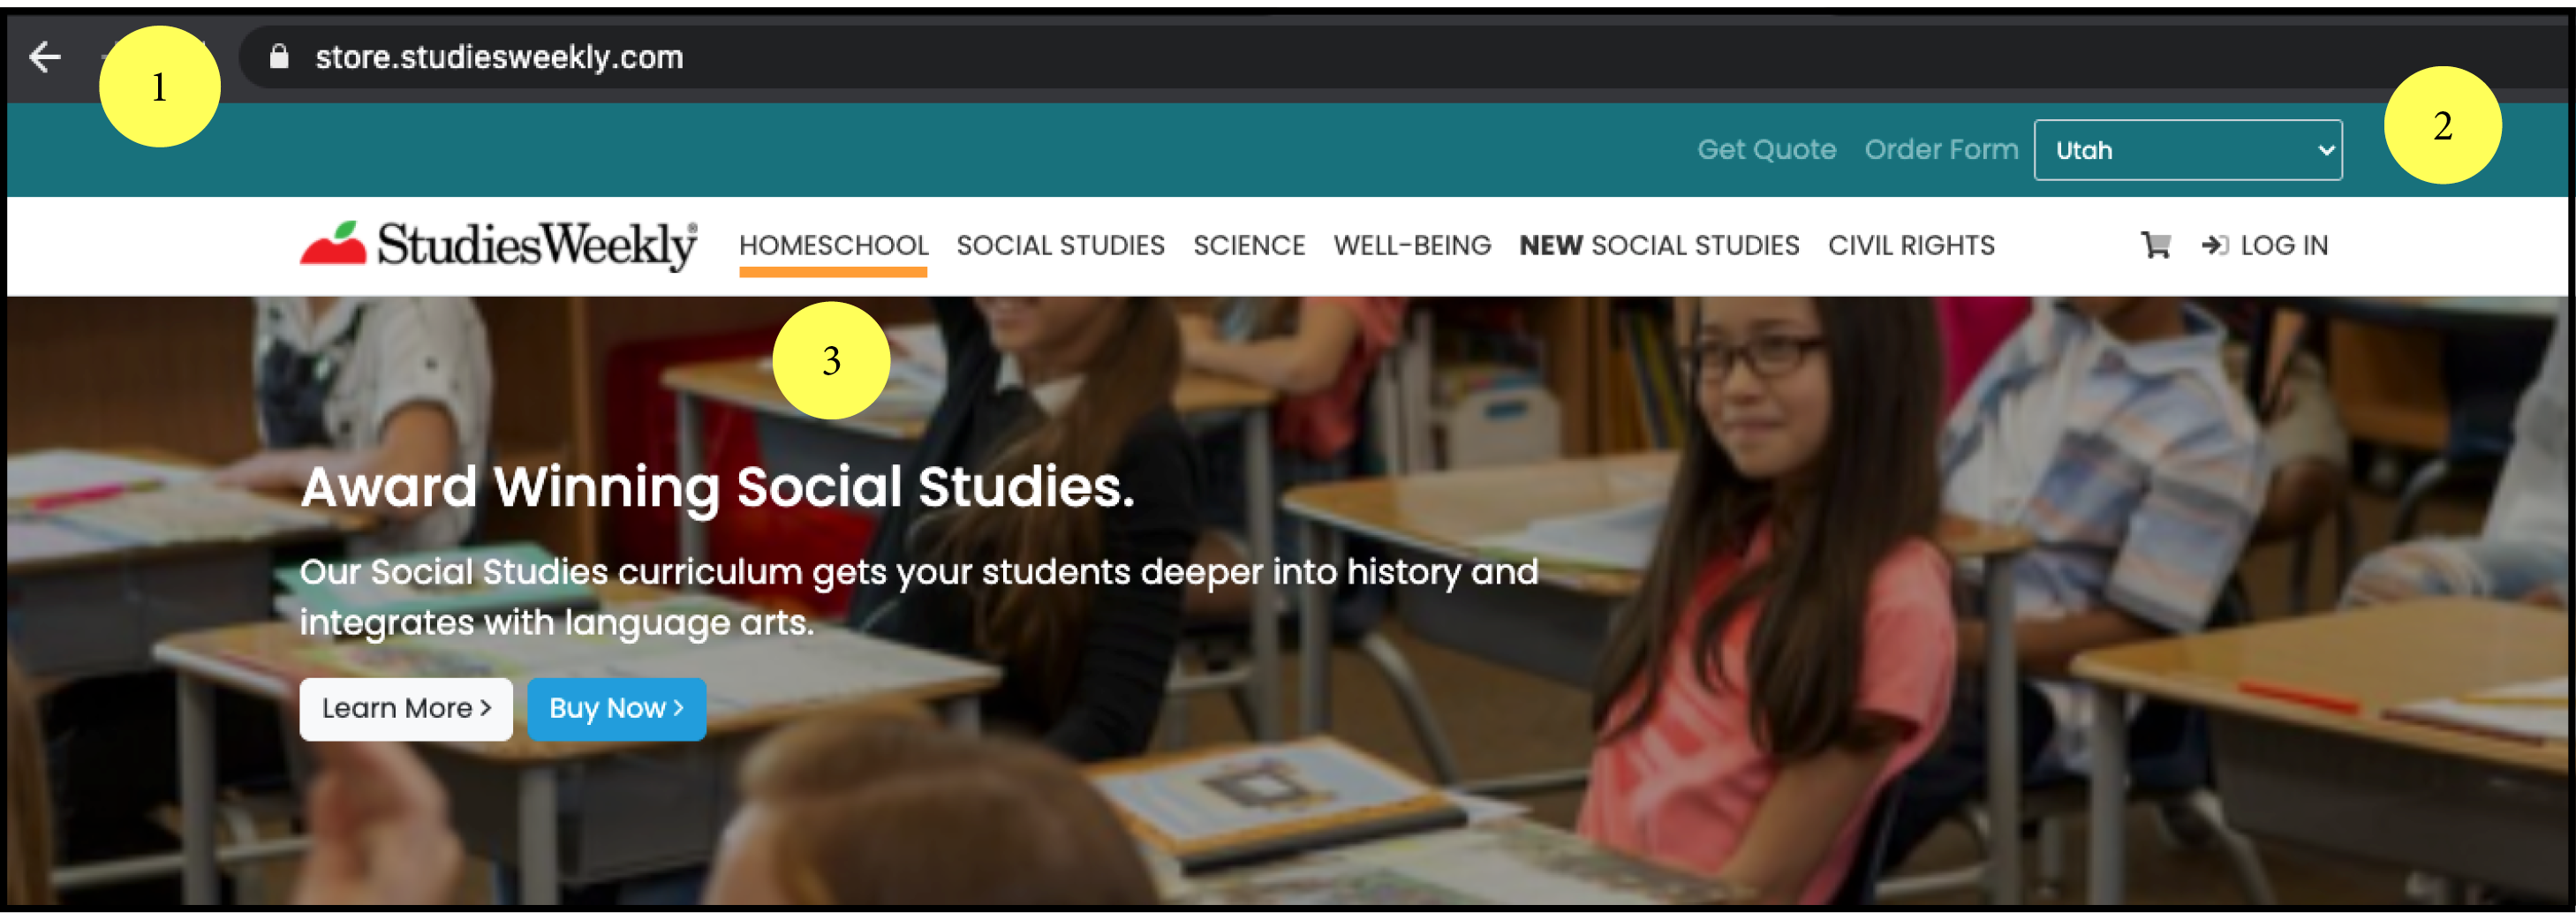Open the Homeschool menu item
2576x920 pixels.
pos(833,245)
